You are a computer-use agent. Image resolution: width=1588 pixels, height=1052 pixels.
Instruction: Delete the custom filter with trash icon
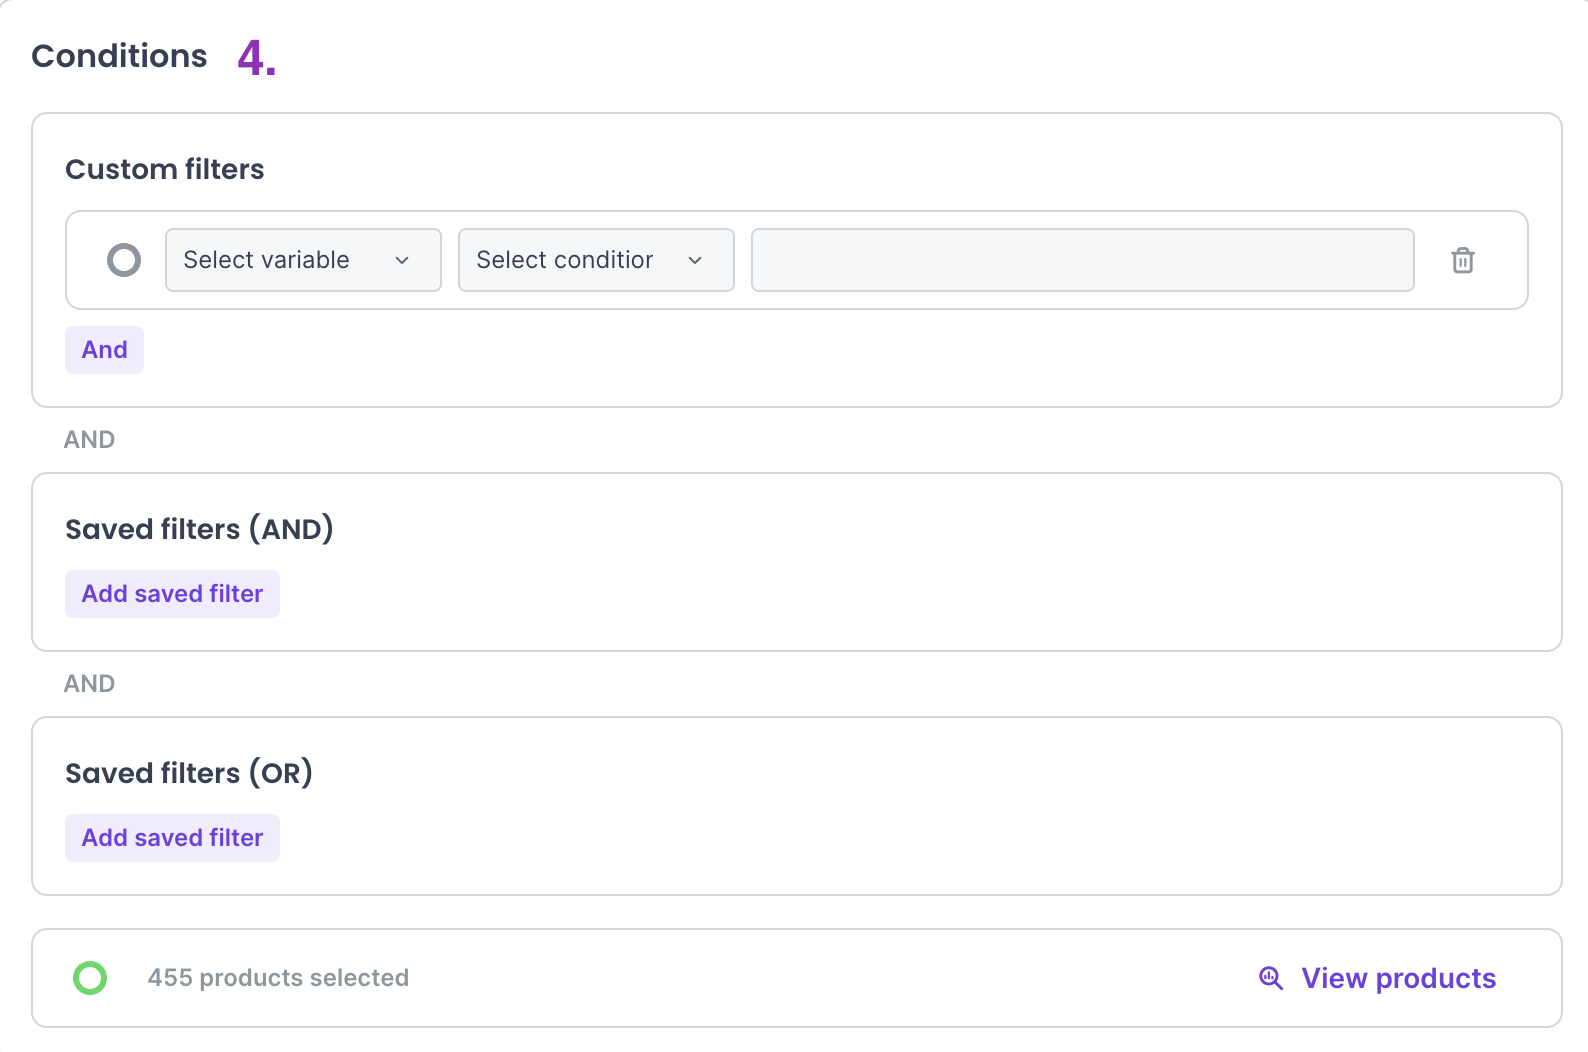pos(1462,260)
